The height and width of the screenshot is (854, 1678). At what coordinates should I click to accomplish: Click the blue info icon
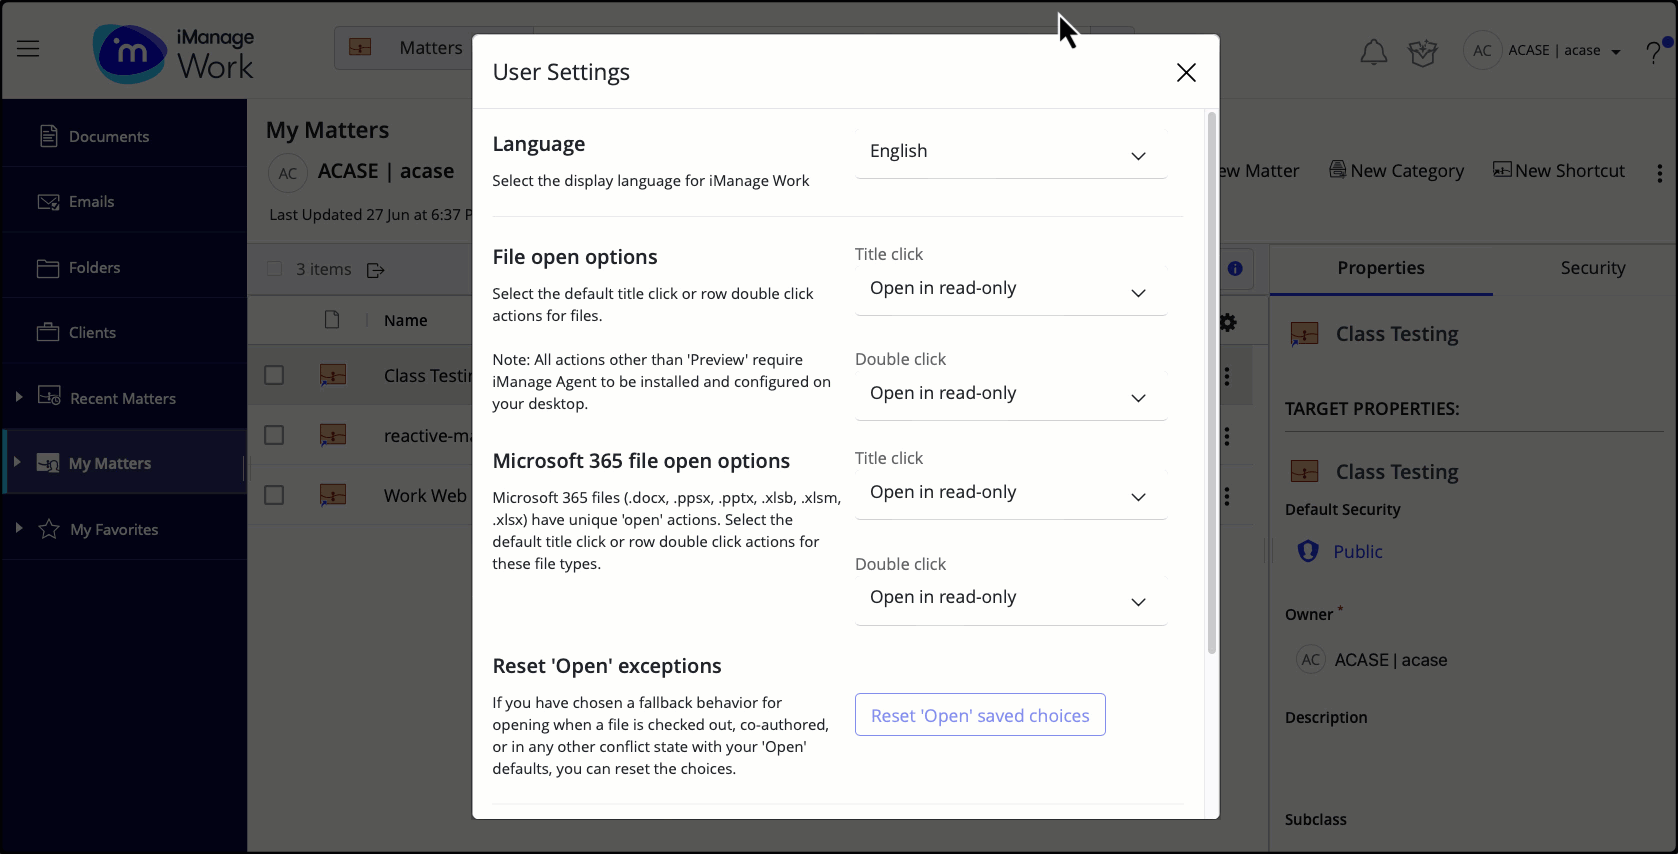[1235, 268]
